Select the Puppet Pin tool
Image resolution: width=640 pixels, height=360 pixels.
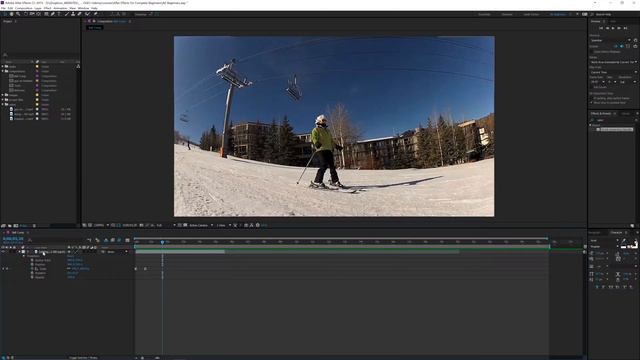[96, 14]
